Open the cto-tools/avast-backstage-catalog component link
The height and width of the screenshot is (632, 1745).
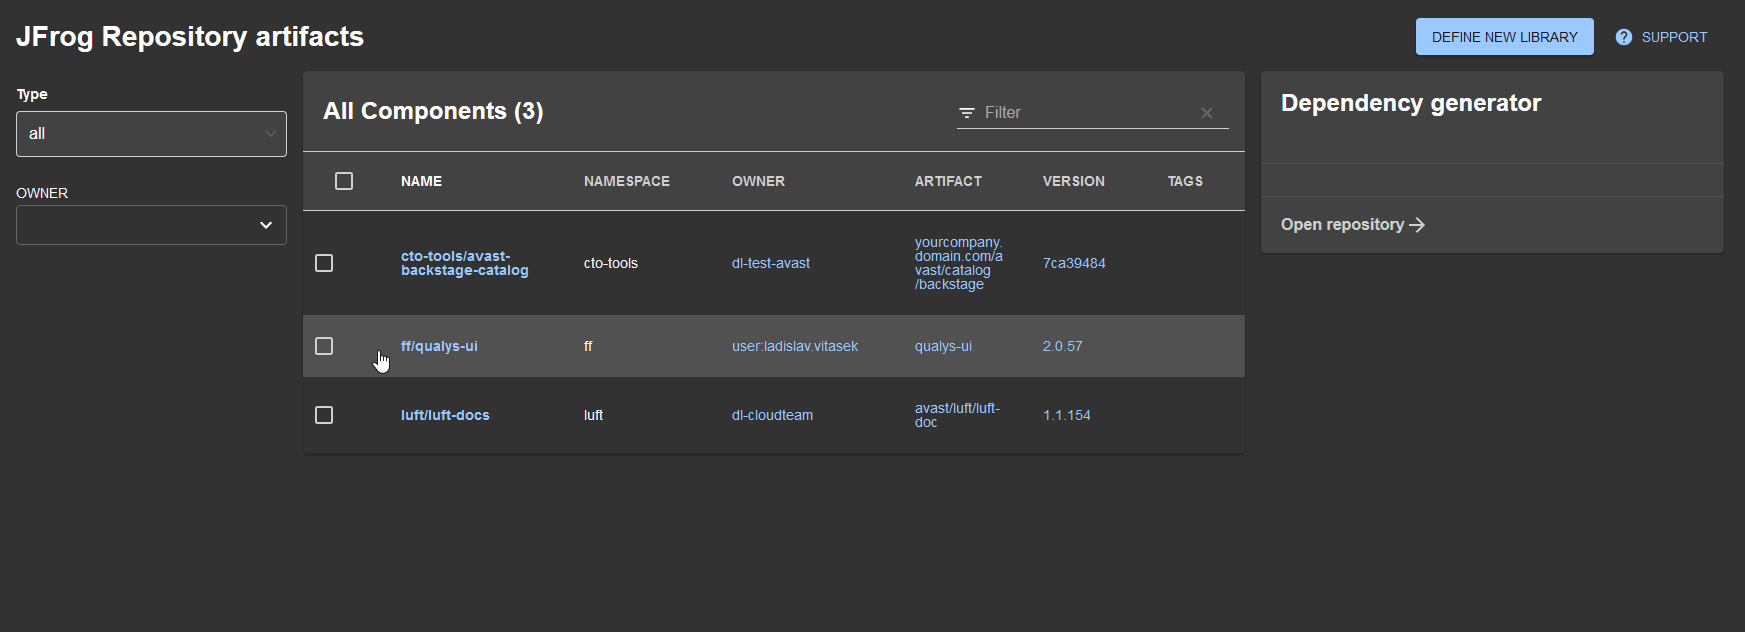point(465,263)
